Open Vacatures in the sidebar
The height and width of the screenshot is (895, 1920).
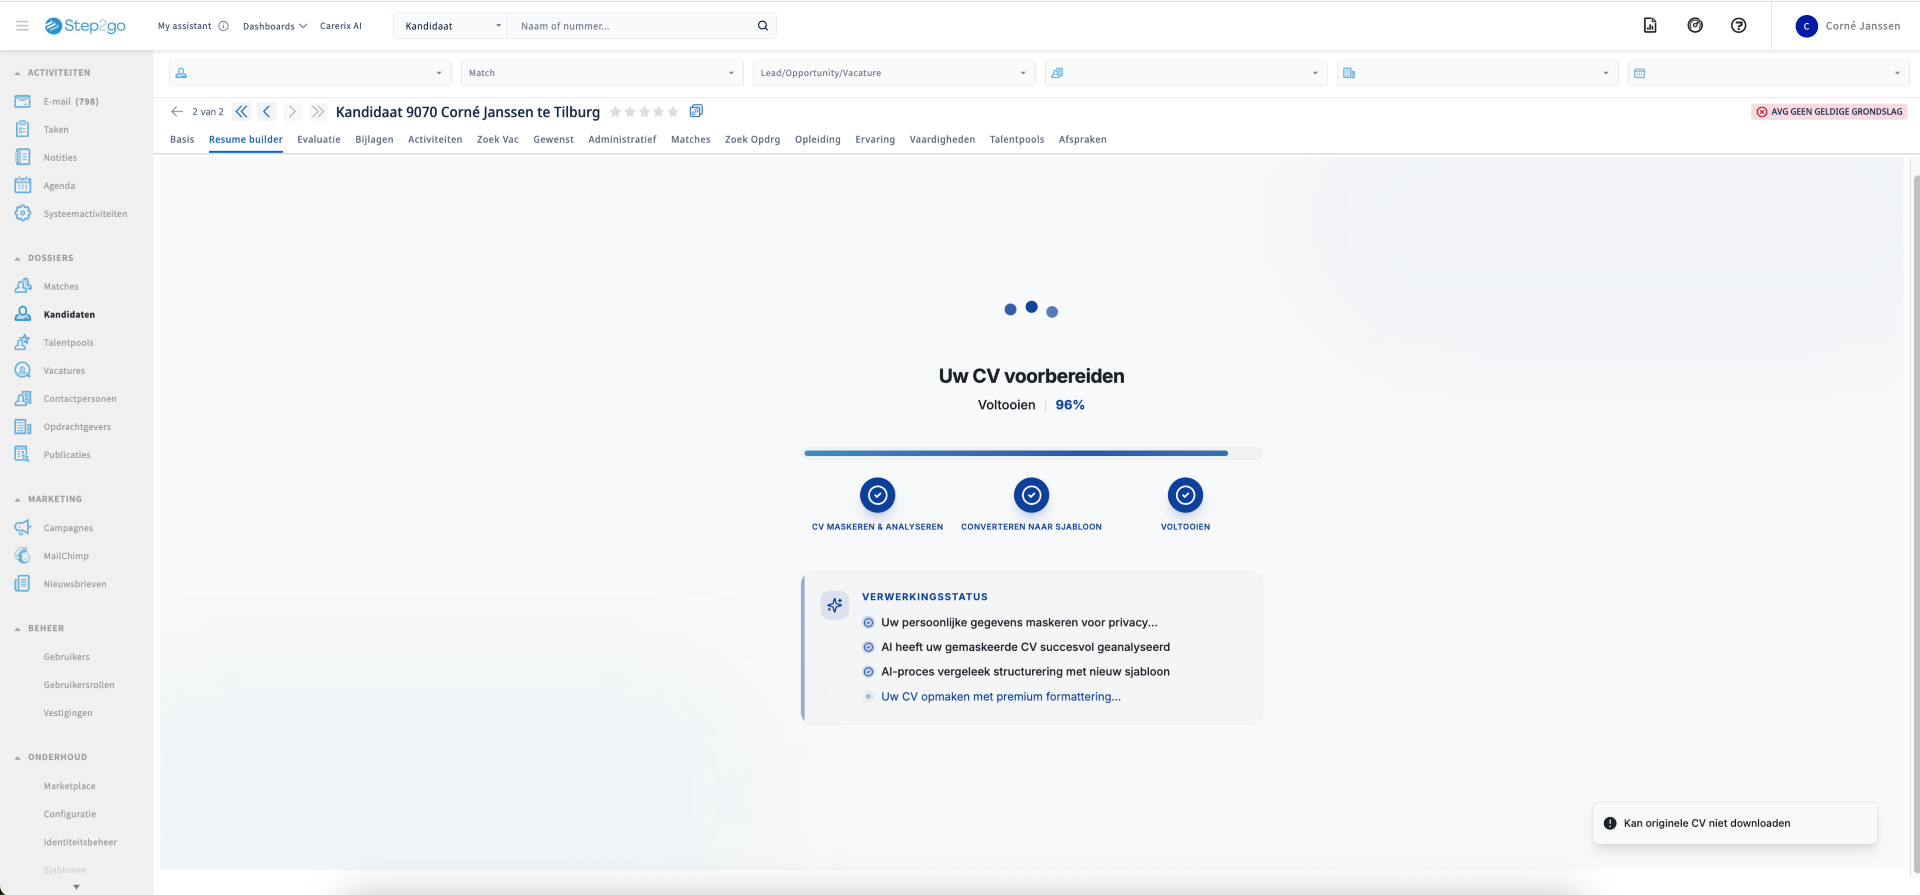pos(64,371)
